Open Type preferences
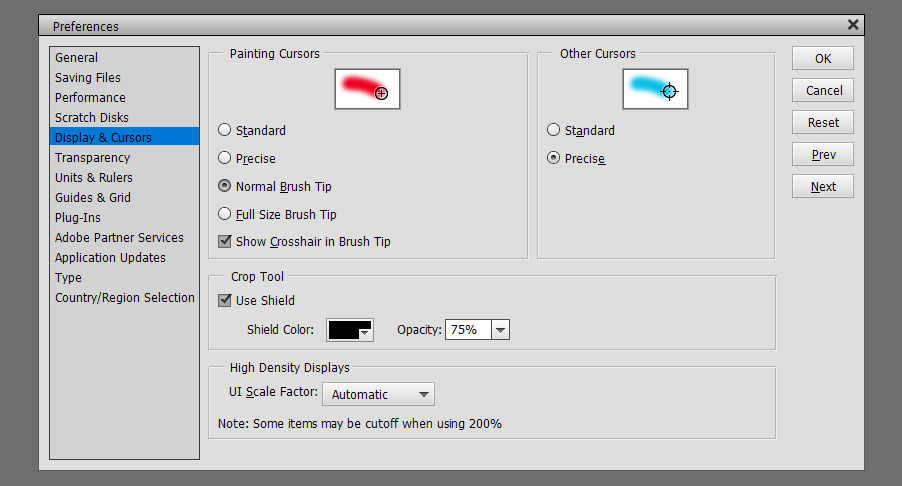The width and height of the screenshot is (902, 486). pyautogui.click(x=124, y=278)
